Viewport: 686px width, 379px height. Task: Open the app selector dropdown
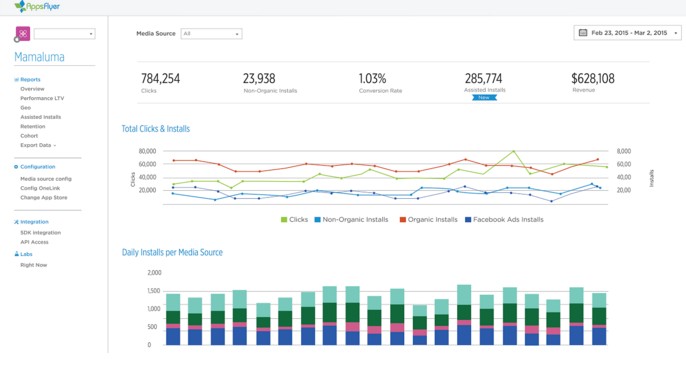64,34
